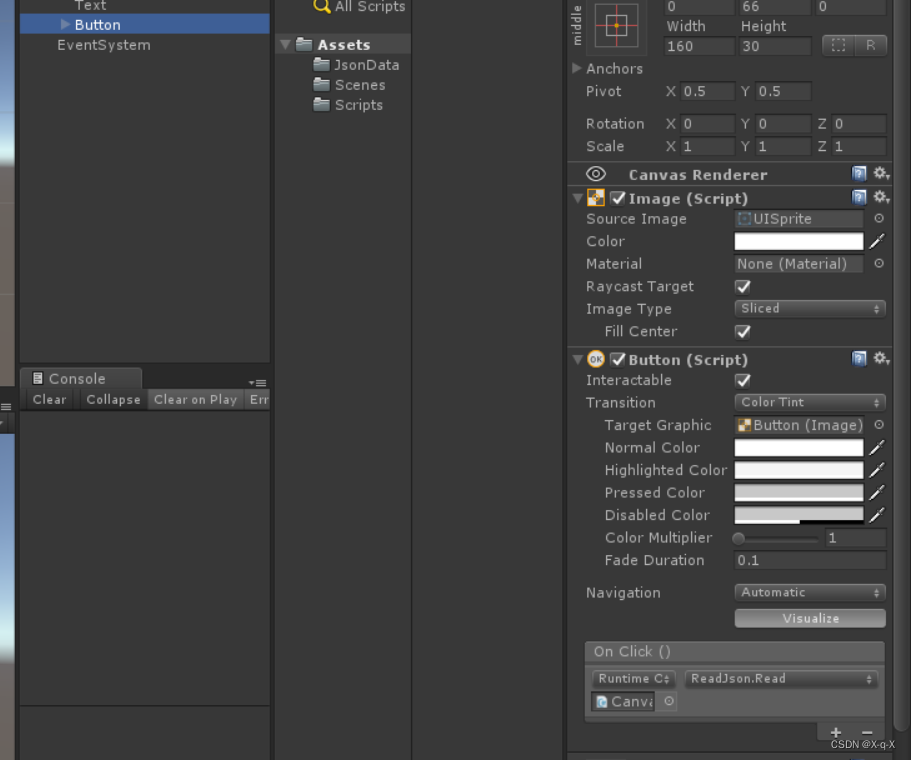Viewport: 911px width, 760px height.
Task: Collapse the Button (Script) component
Action: click(578, 360)
